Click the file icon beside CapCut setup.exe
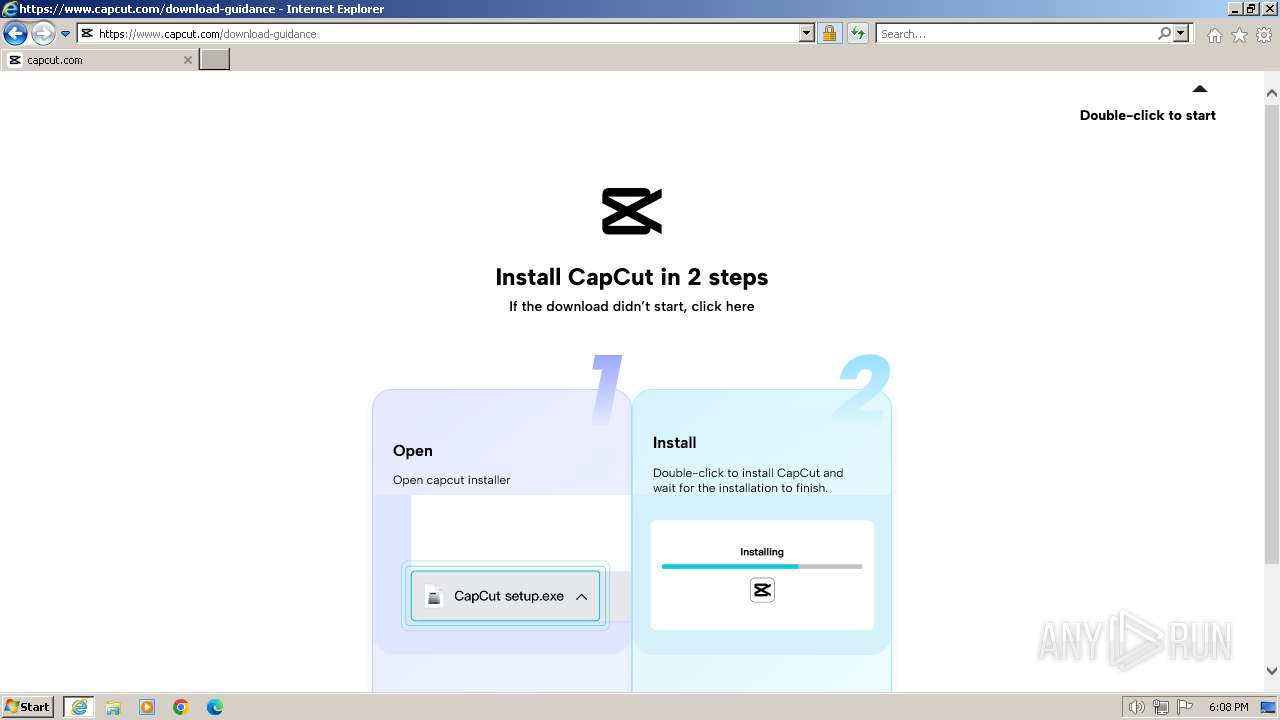The image size is (1280, 720). coord(434,596)
